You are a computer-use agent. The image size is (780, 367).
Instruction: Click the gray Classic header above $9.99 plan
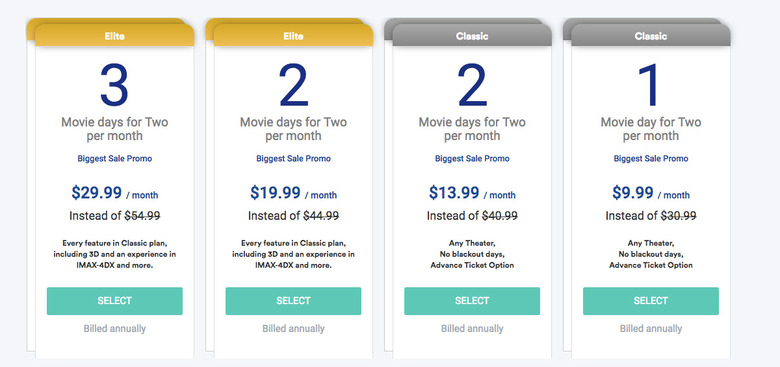tap(651, 36)
